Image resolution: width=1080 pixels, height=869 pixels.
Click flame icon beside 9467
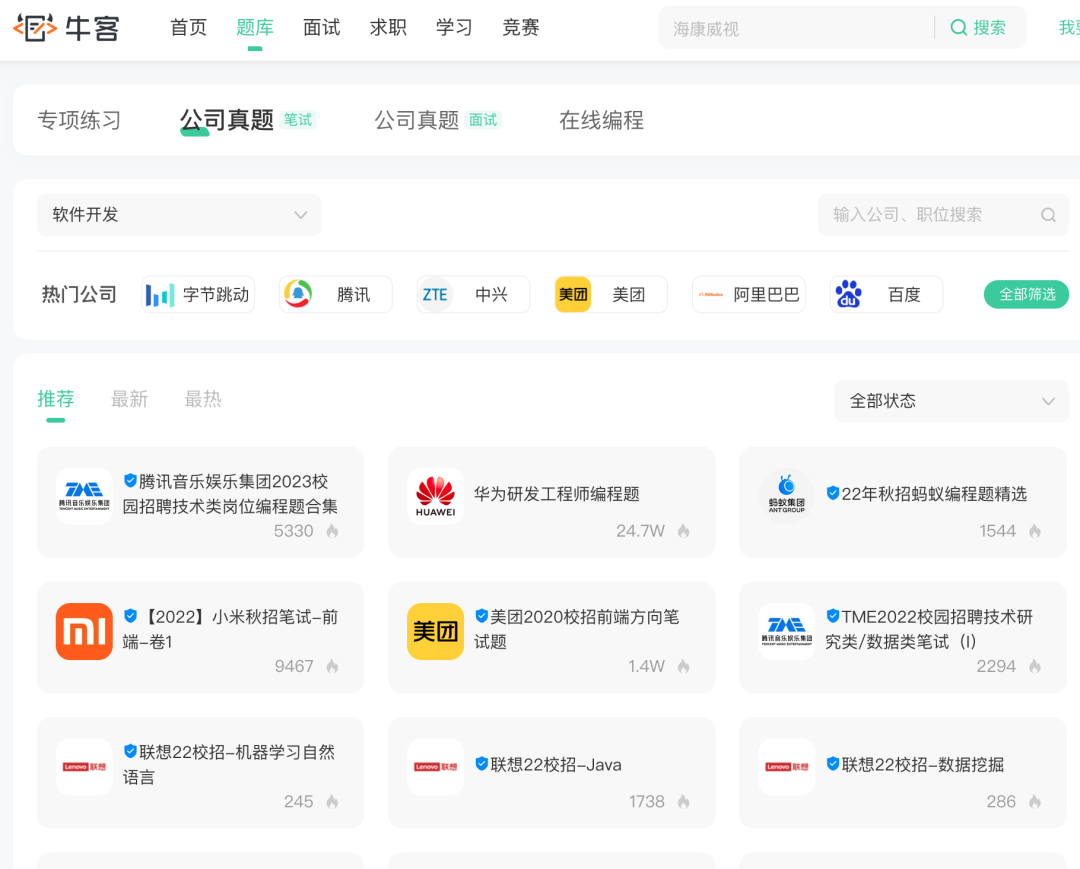(x=333, y=666)
